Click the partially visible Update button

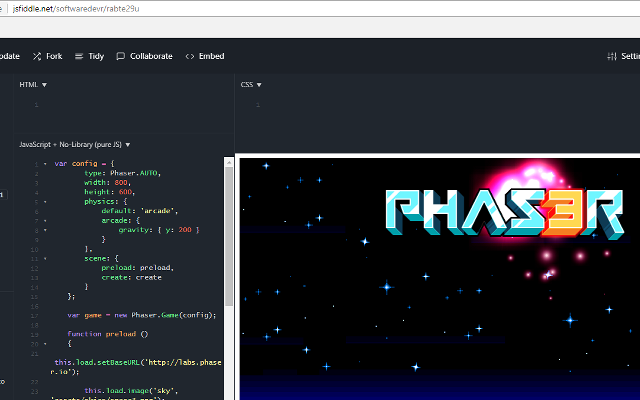click(9, 56)
